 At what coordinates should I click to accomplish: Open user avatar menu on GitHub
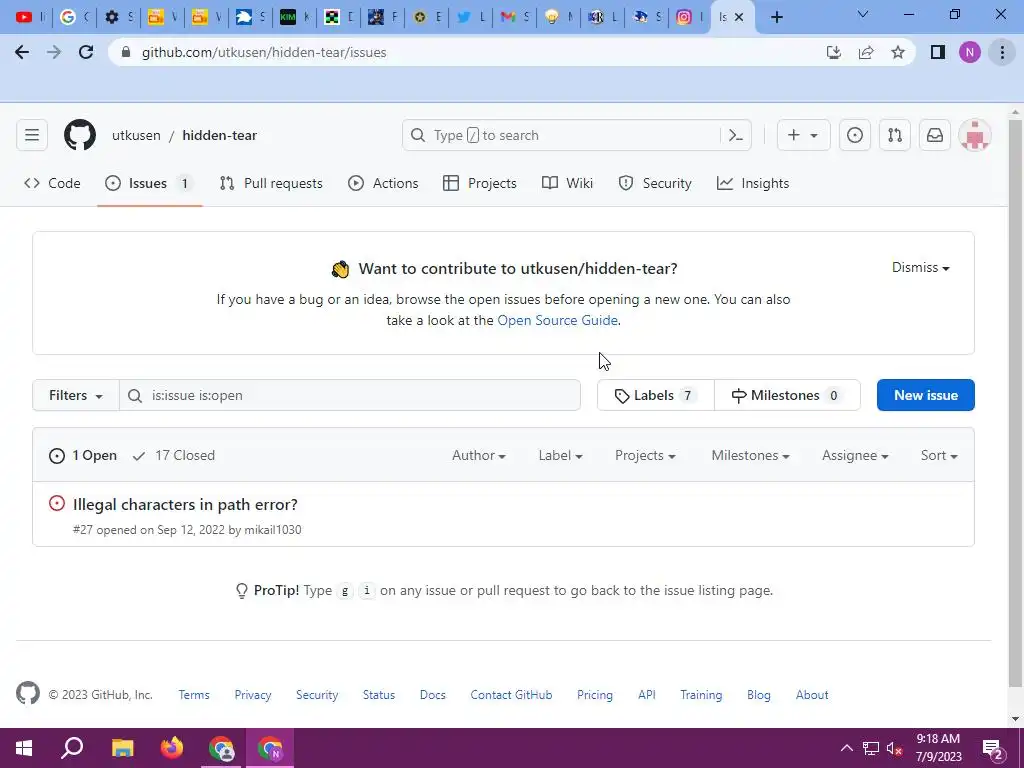pos(975,135)
